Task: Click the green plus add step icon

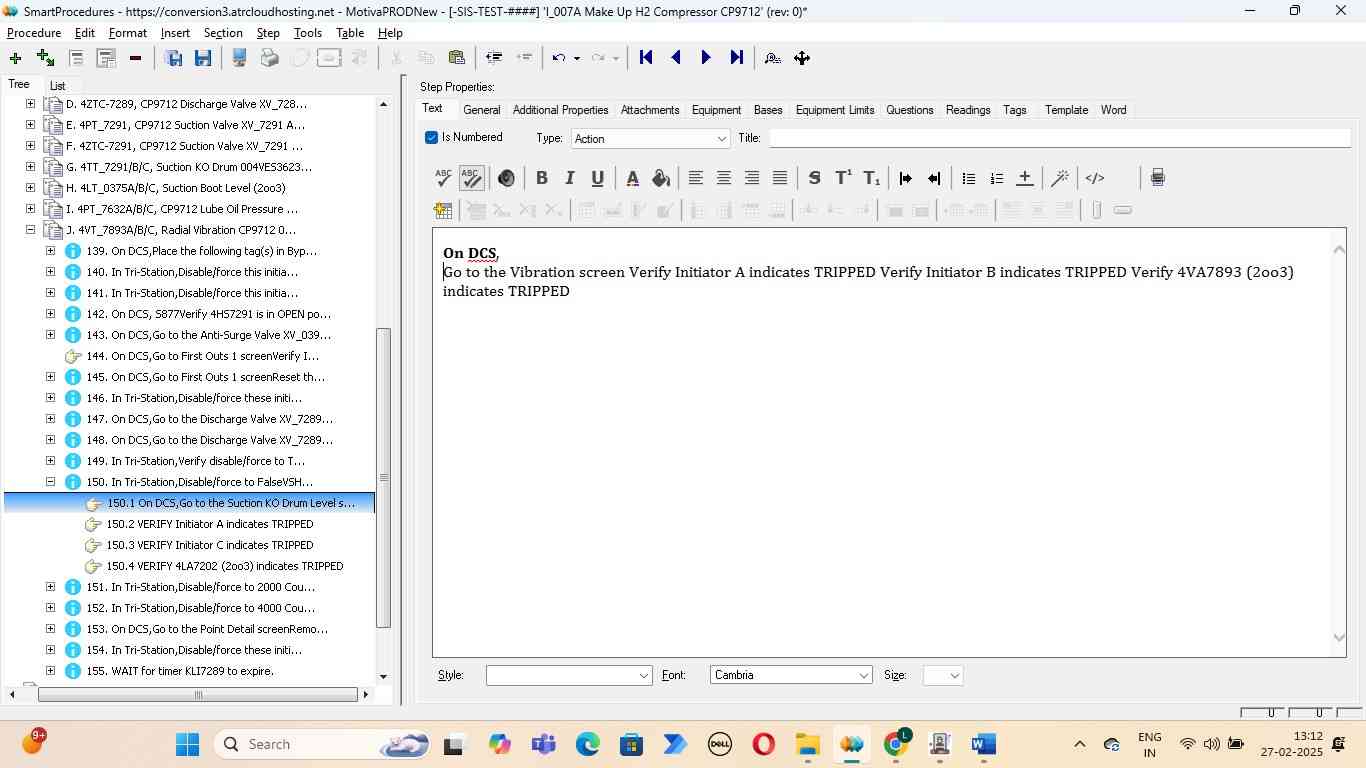Action: (x=15, y=58)
